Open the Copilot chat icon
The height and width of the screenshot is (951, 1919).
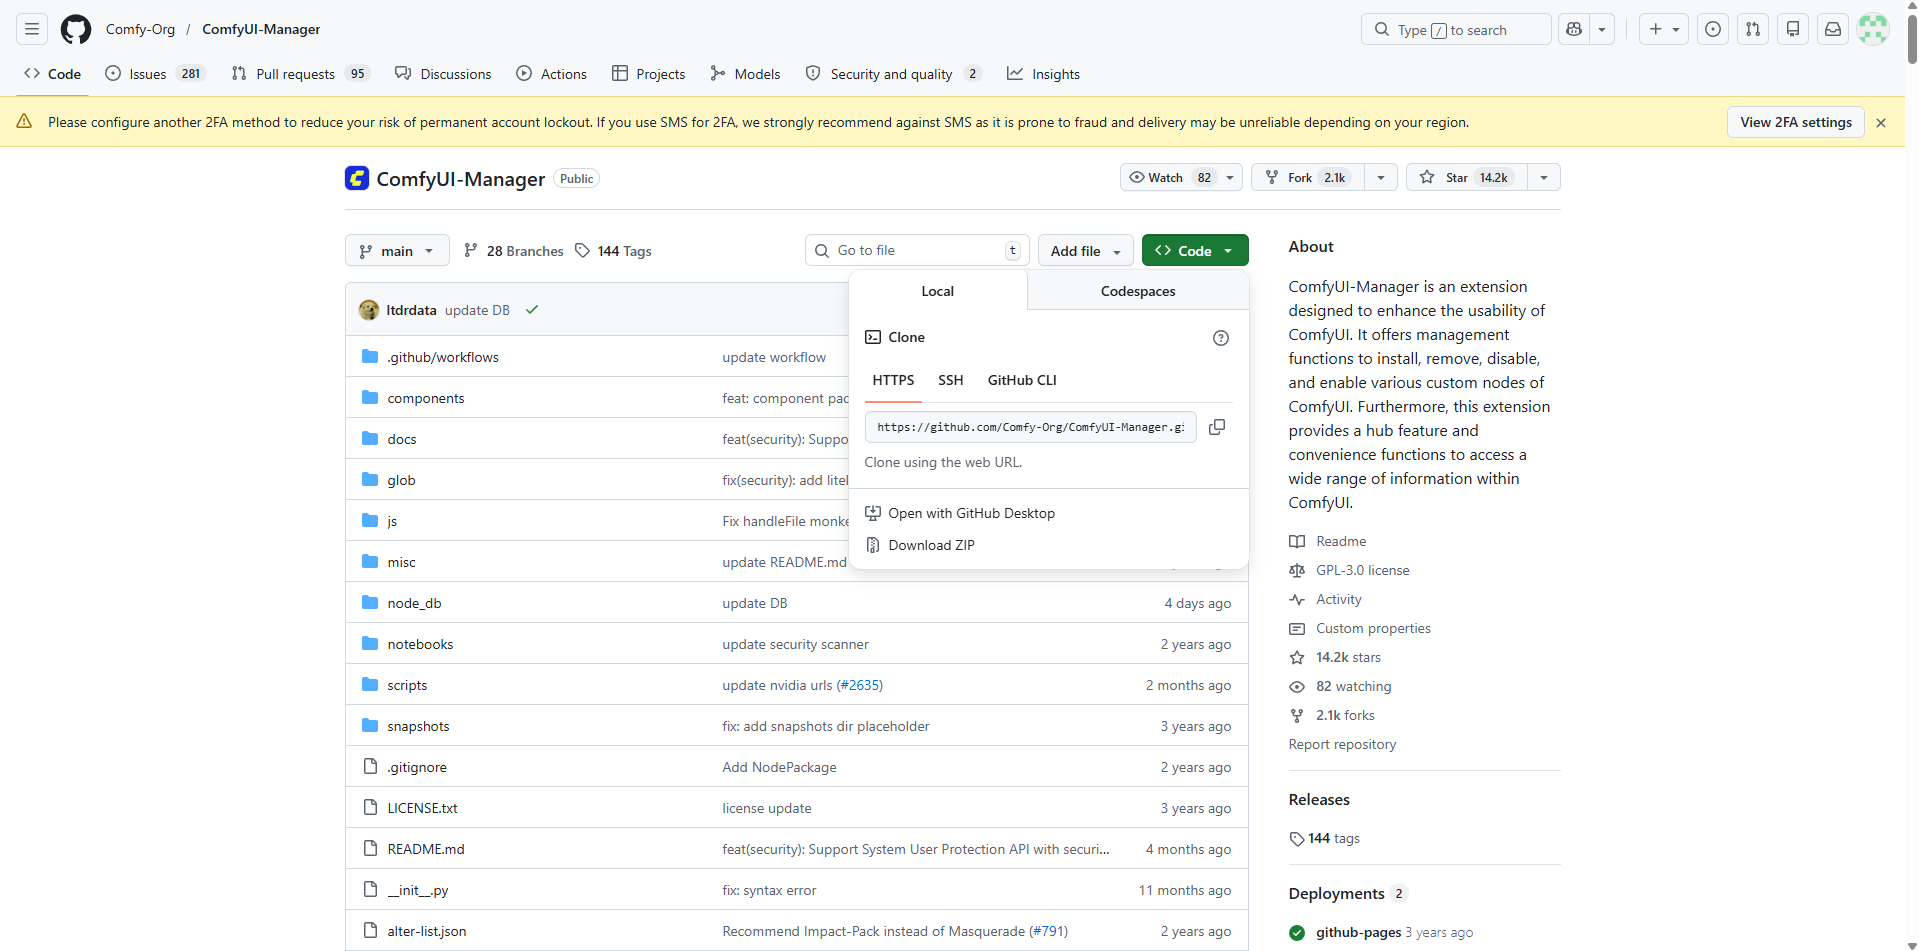(x=1574, y=29)
